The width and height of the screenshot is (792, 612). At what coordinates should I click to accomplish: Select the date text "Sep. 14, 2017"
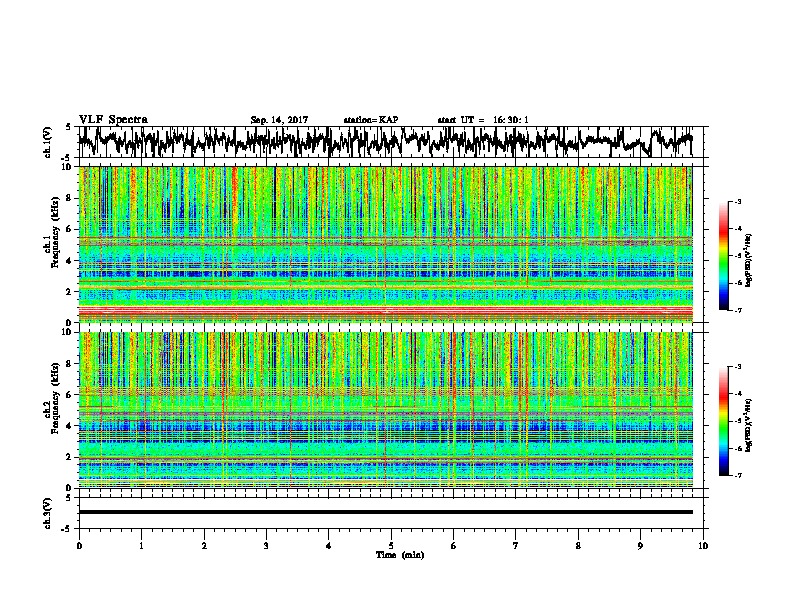point(279,120)
